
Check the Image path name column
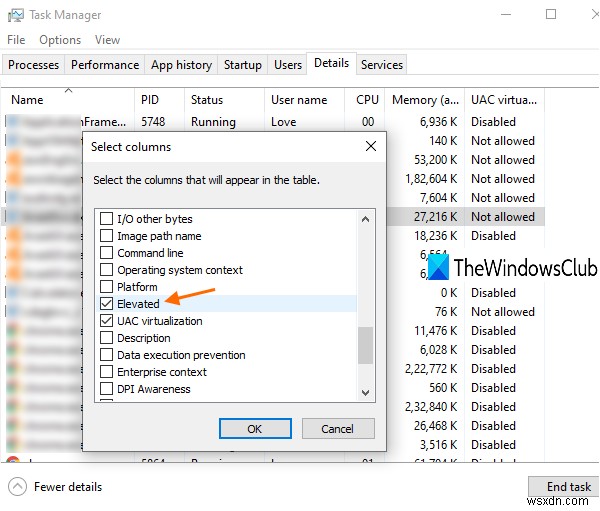coord(106,235)
